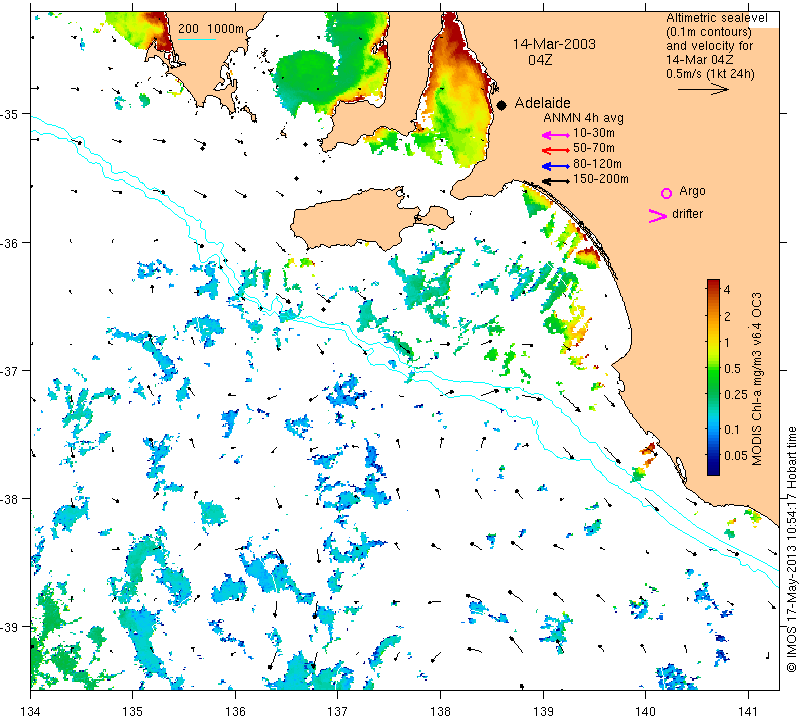Click the 80-120m depth label
This screenshot has width=800, height=720.
tap(597, 164)
